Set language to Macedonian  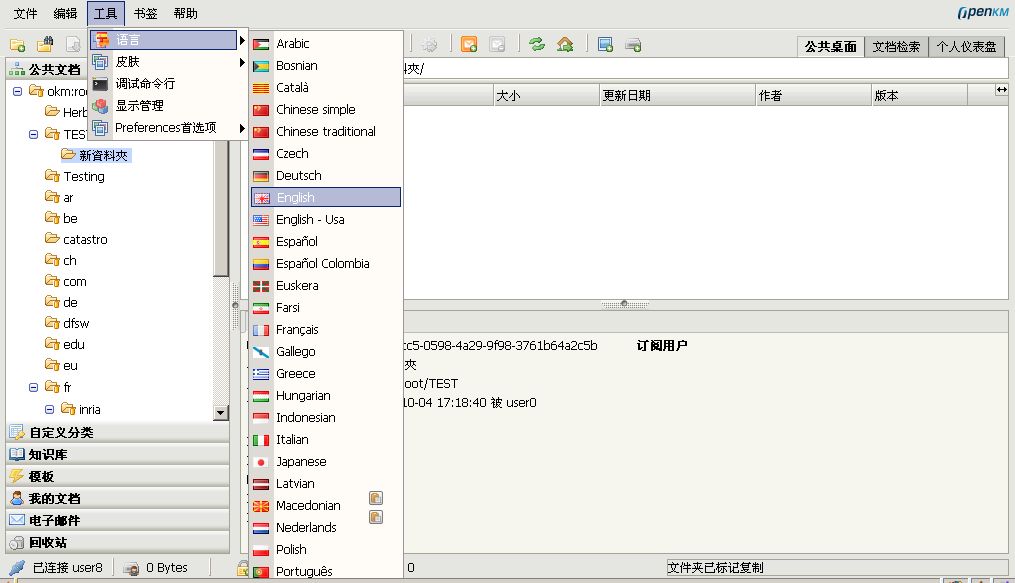click(x=326, y=505)
